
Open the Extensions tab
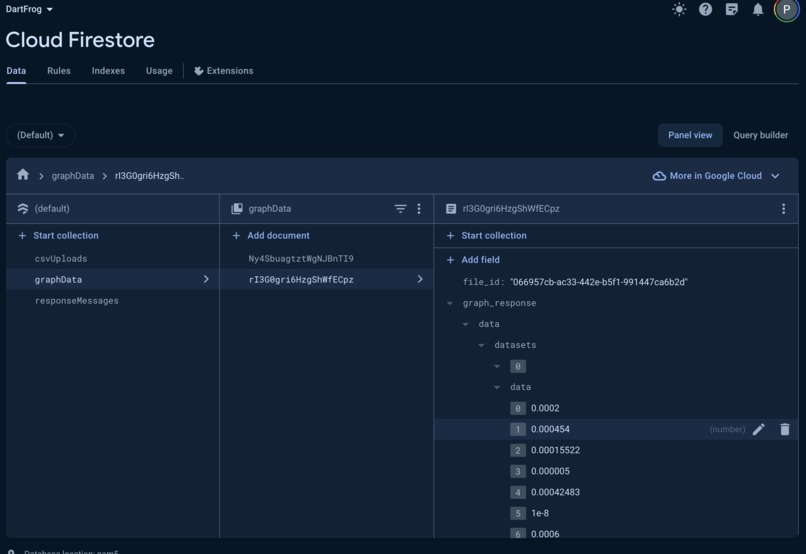coord(224,71)
